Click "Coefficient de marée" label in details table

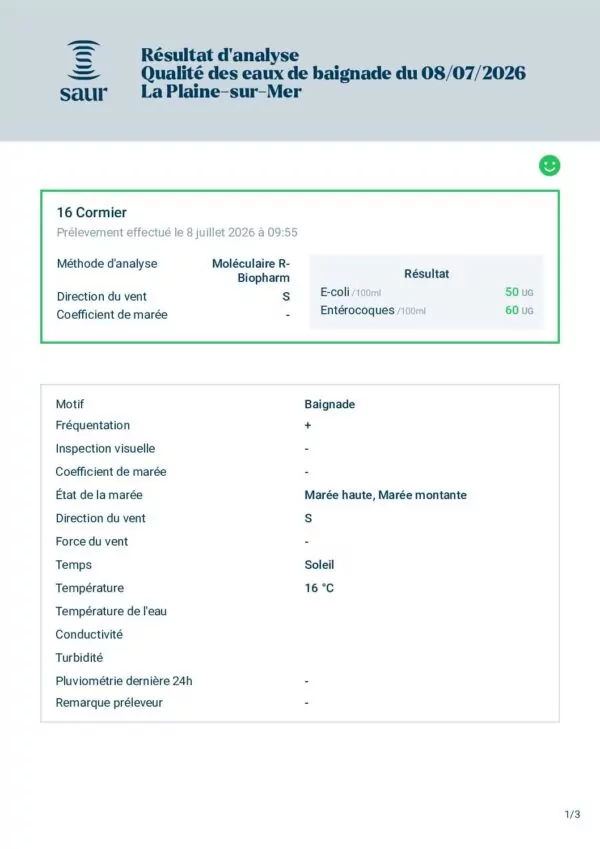pyautogui.click(x=111, y=472)
